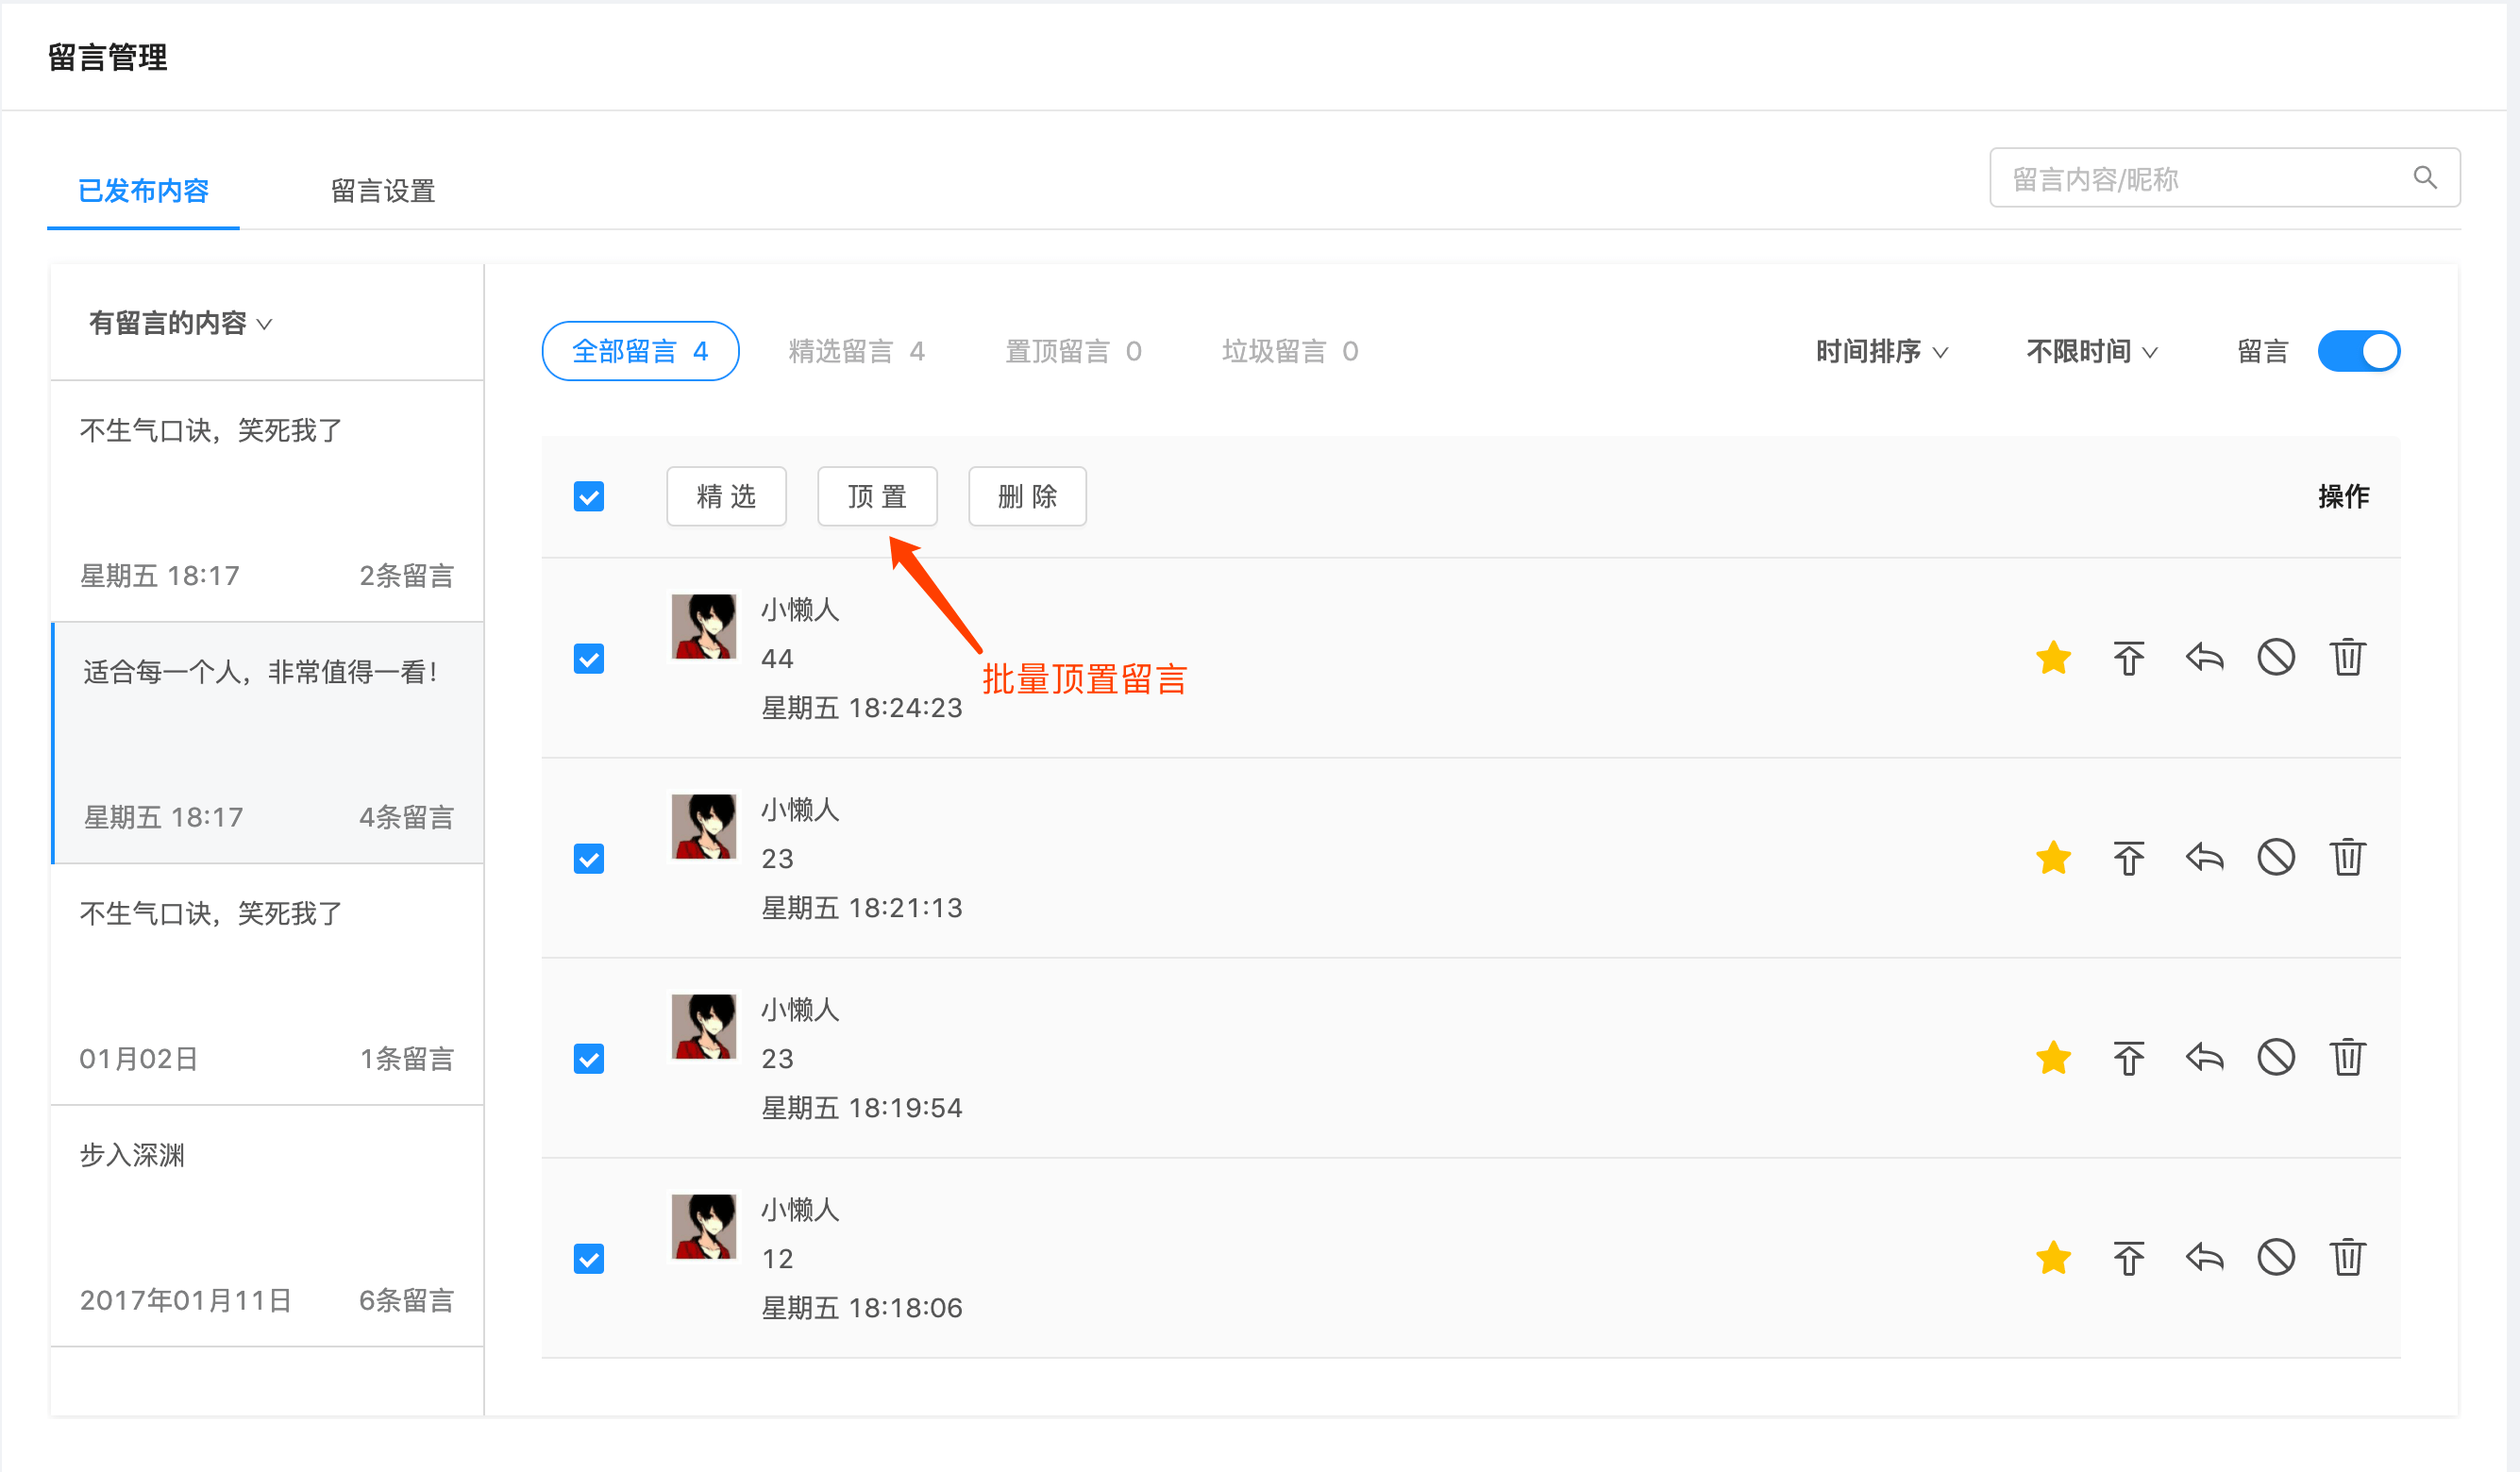
Task: Click the 操作 column header
Action: [x=2343, y=496]
